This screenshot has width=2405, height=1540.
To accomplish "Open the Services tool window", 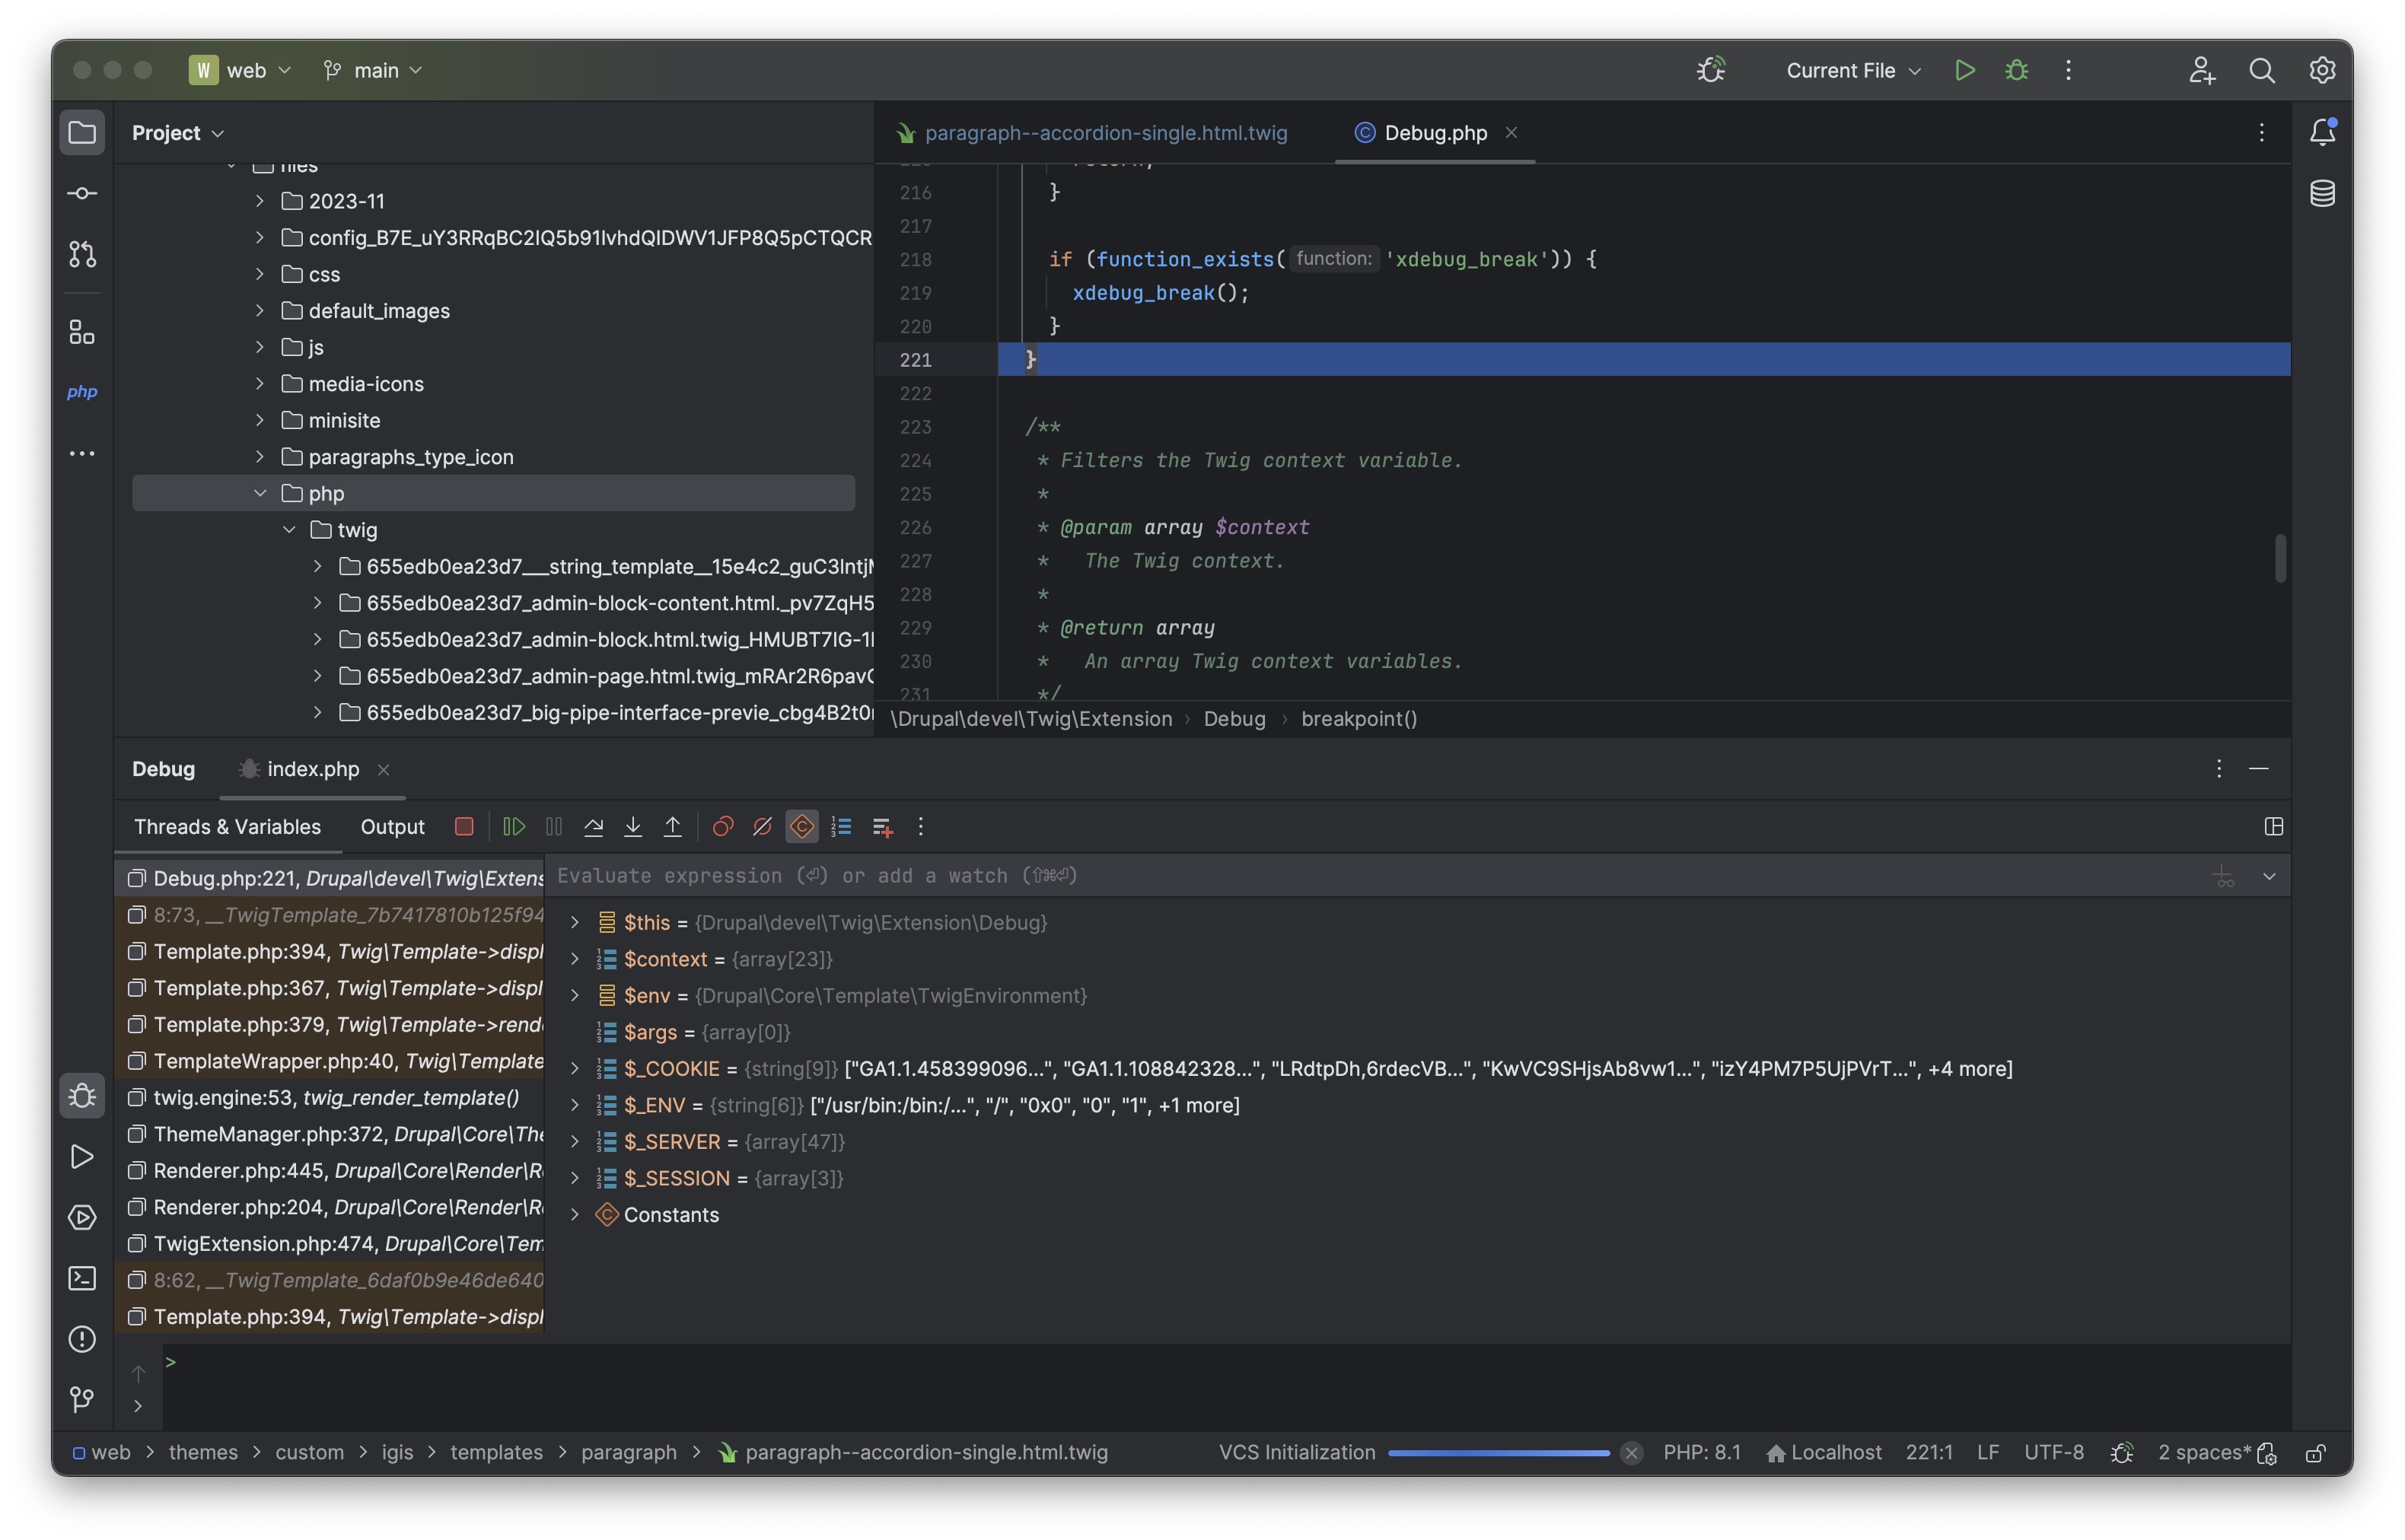I will point(82,1217).
